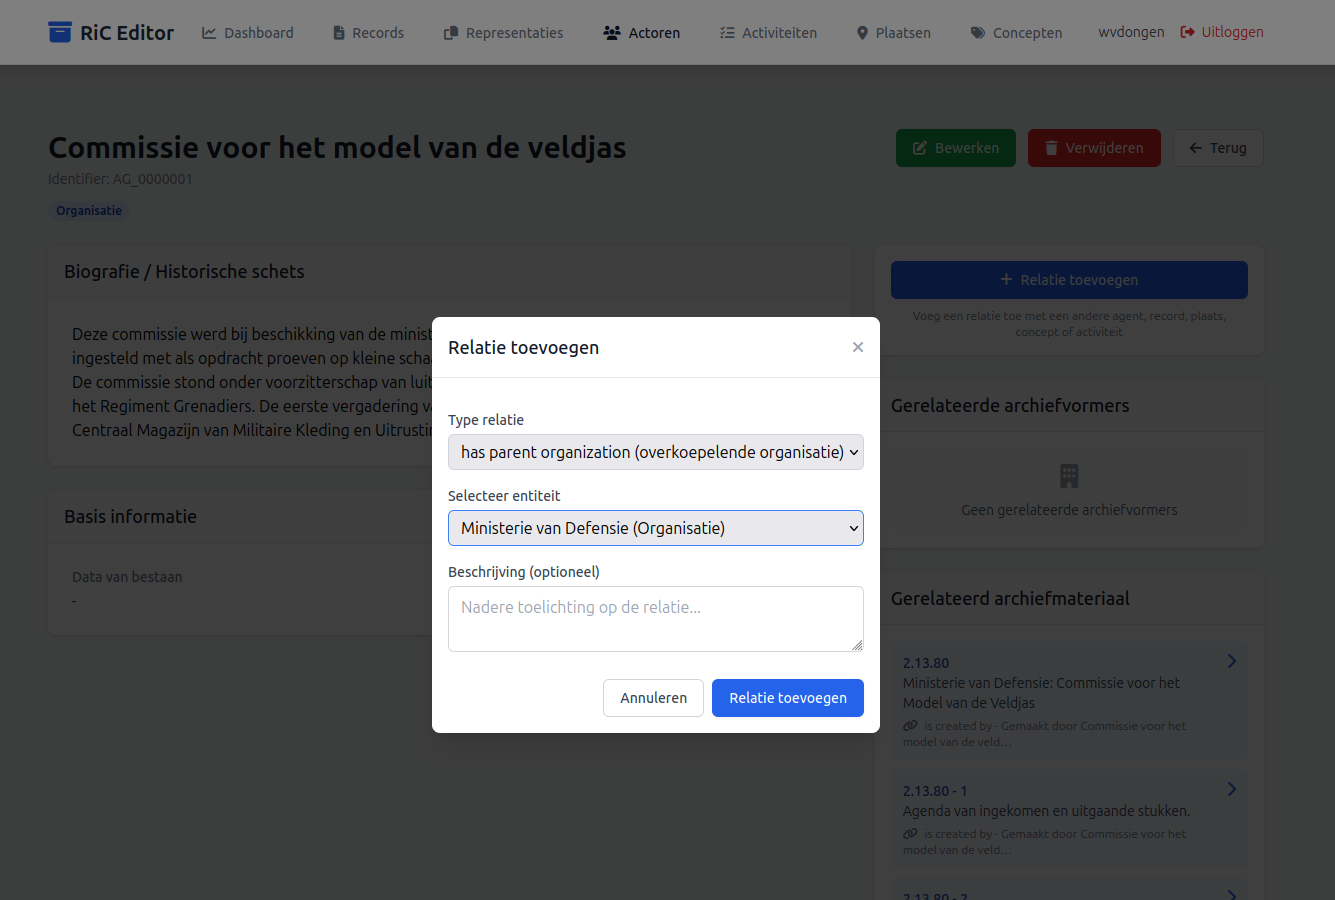Open the Plaatsen section
Viewport: 1335px width, 900px height.
point(893,33)
